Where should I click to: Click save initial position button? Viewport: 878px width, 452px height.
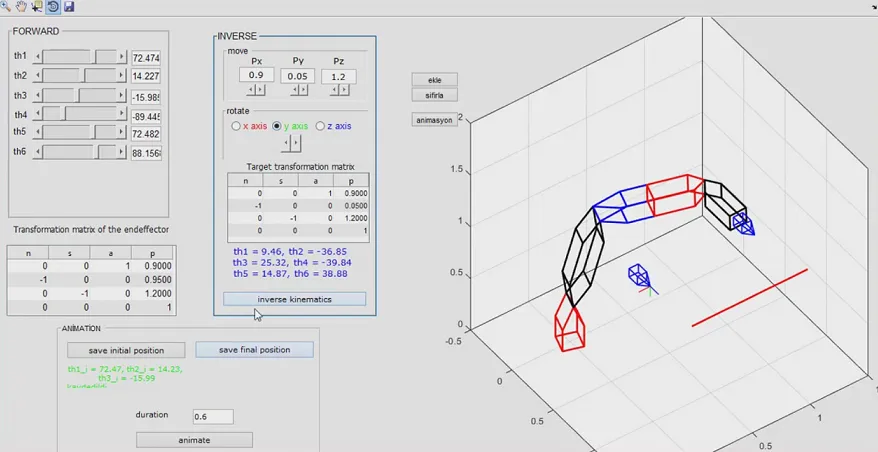126,350
